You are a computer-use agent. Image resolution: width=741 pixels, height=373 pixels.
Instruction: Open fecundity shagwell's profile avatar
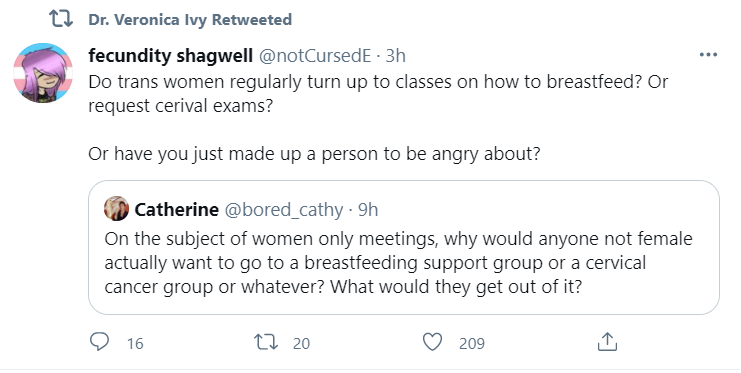43,73
